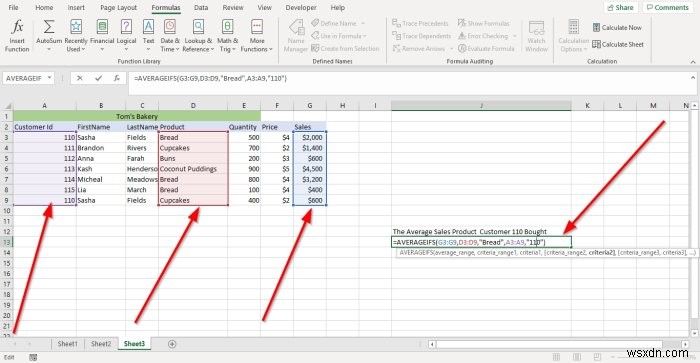Viewport: 700px width, 363px height.
Task: Switch to the Home tab
Action: tap(44, 8)
